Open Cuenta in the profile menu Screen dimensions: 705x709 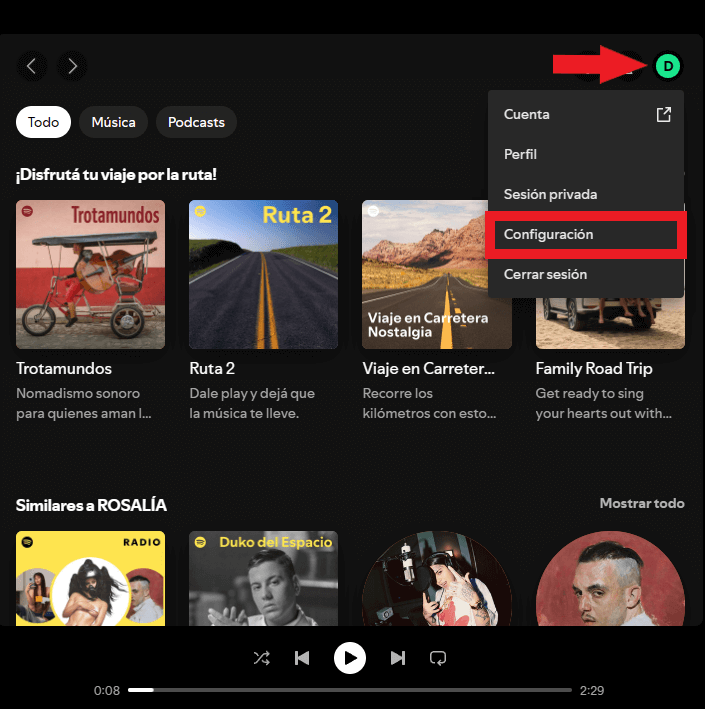(x=586, y=114)
